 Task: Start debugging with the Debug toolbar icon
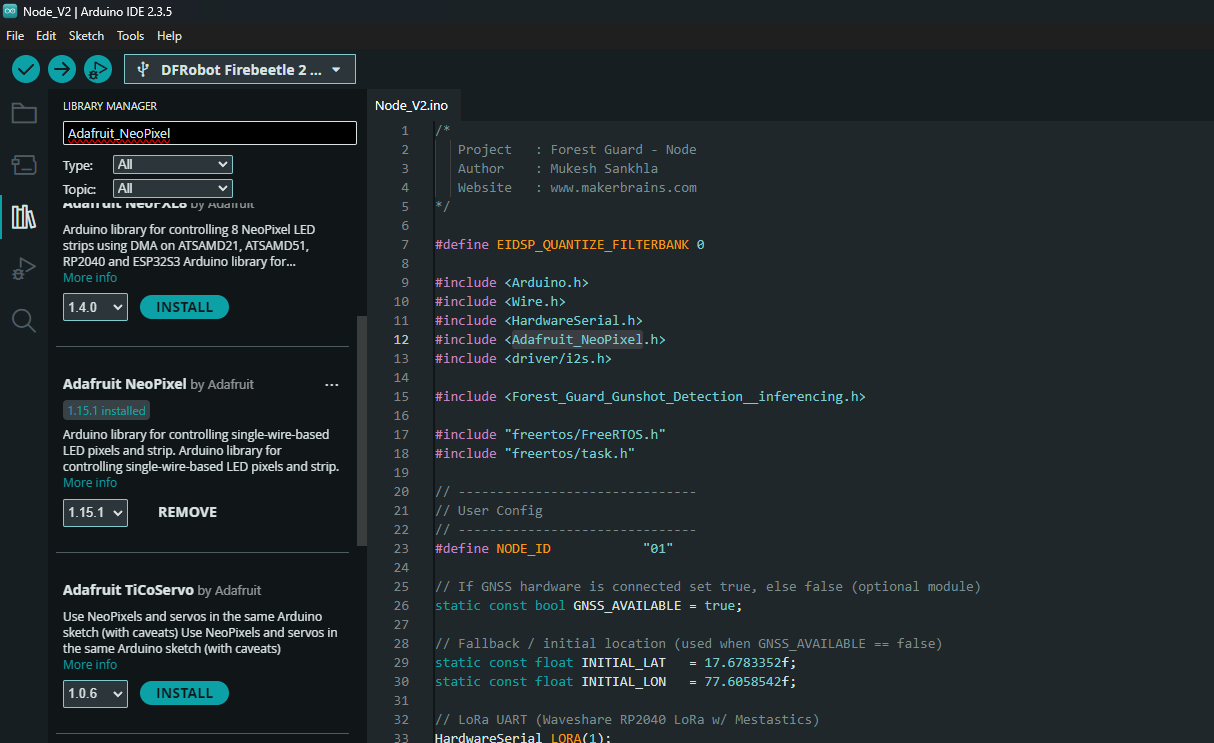[97, 69]
